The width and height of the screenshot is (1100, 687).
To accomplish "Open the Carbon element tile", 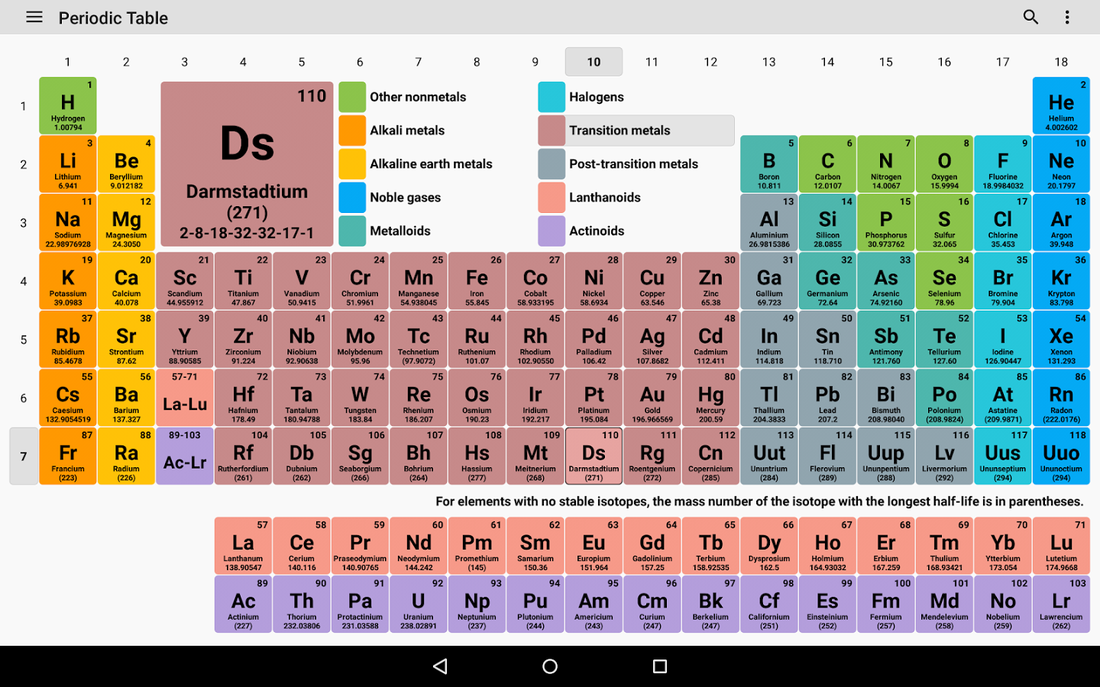I will [x=827, y=164].
